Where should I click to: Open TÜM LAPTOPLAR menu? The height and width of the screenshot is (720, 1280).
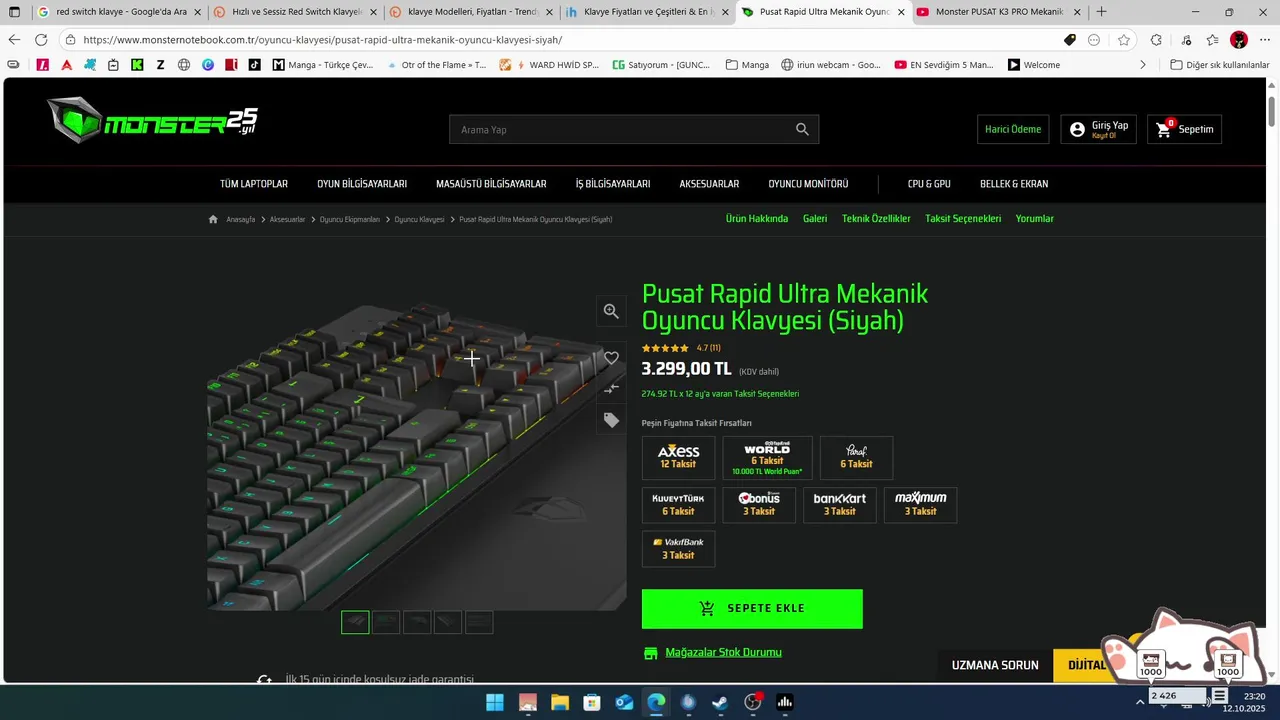(254, 184)
